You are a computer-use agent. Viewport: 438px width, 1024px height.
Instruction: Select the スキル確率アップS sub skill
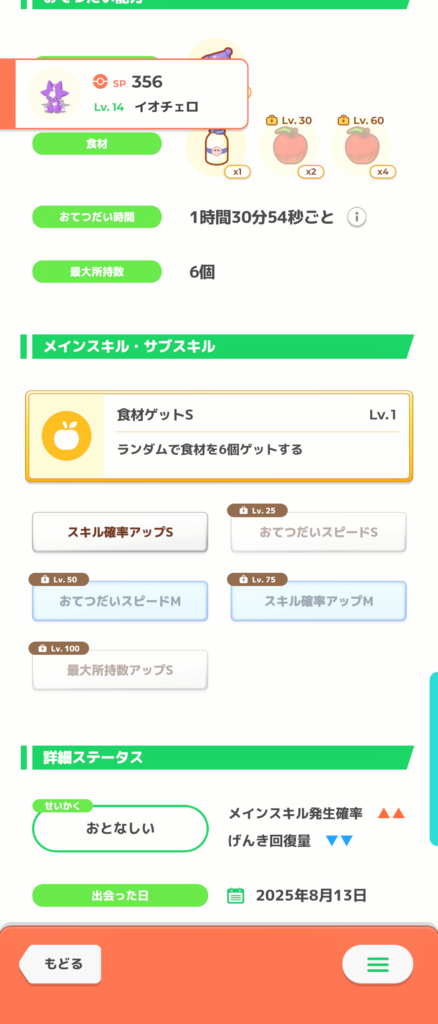point(120,532)
